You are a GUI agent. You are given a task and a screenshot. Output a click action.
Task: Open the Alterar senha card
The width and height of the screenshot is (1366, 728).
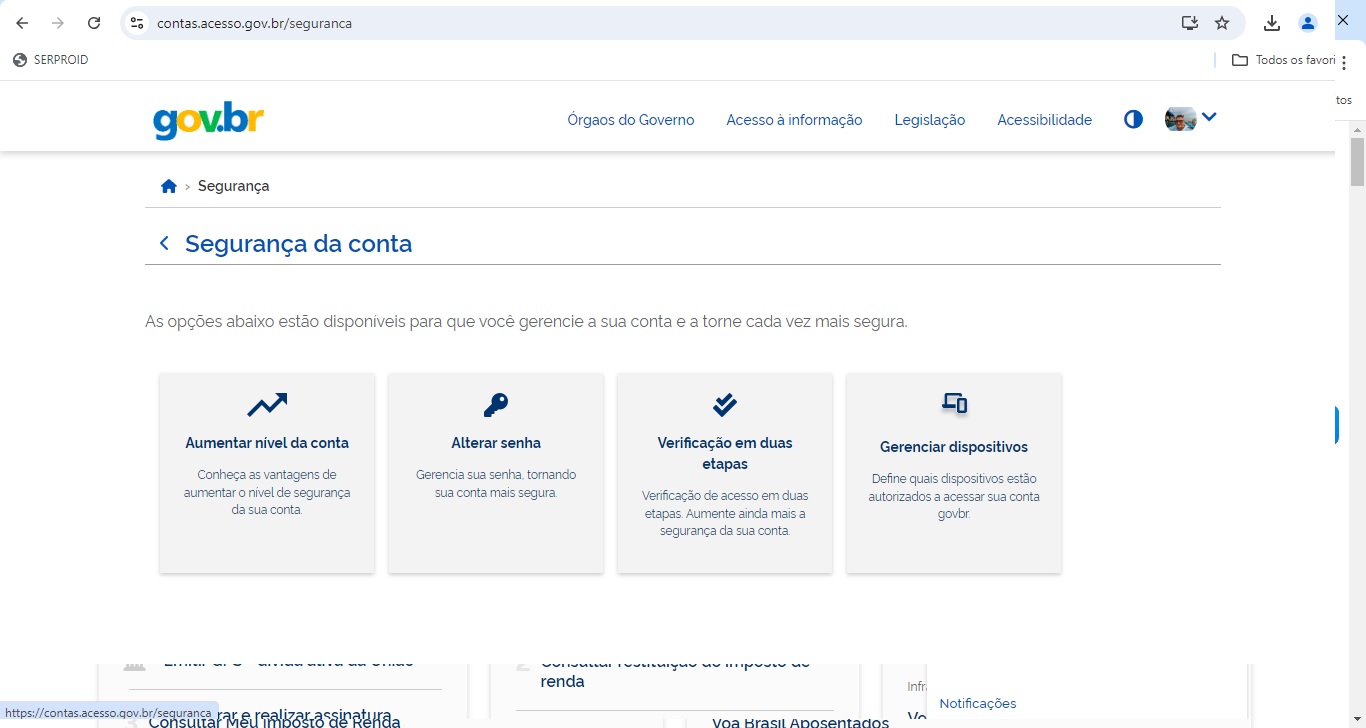coord(496,473)
